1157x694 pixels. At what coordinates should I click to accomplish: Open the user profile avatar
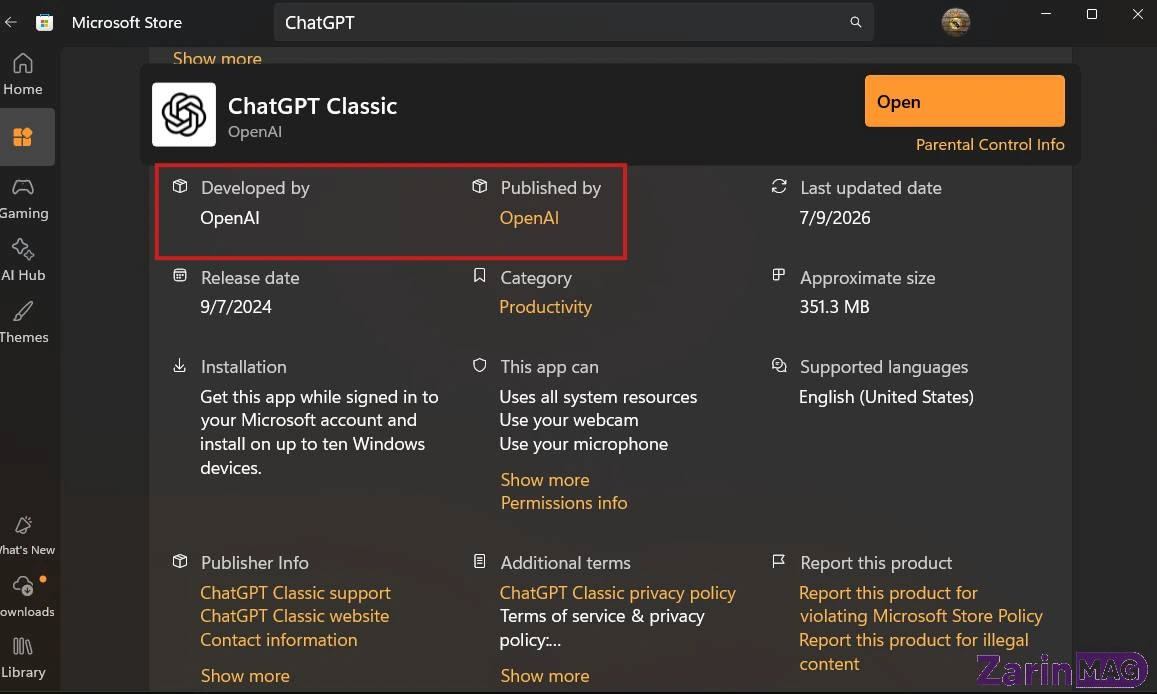[956, 22]
